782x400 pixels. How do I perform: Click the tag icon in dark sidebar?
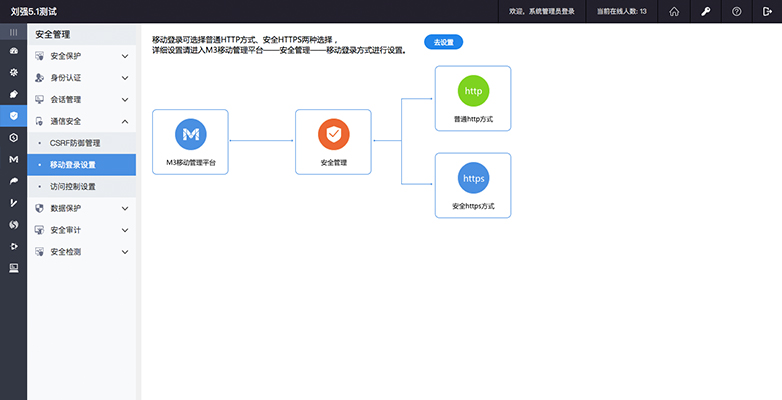(x=13, y=94)
